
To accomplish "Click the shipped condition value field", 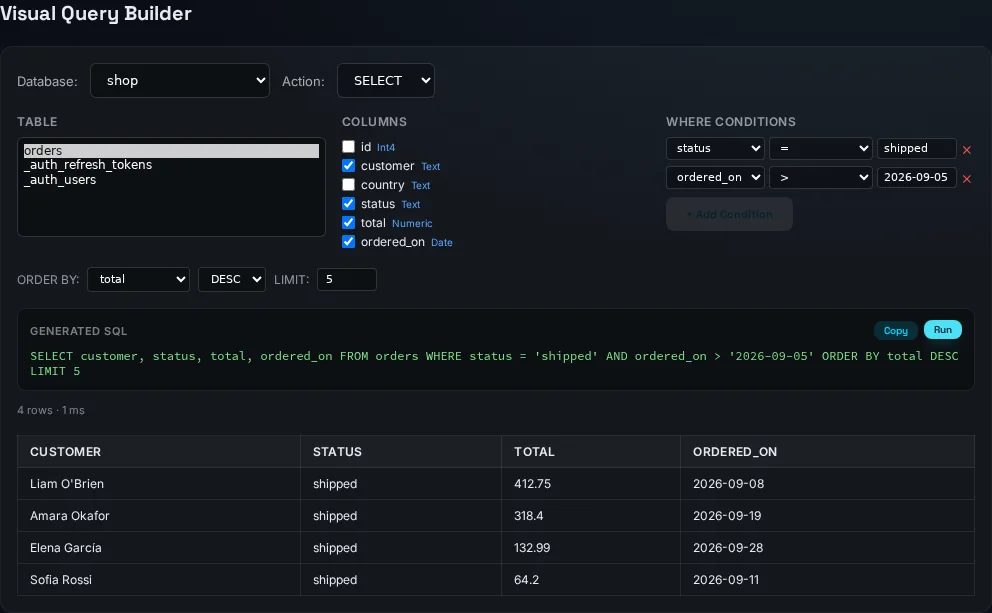I will tap(916, 148).
